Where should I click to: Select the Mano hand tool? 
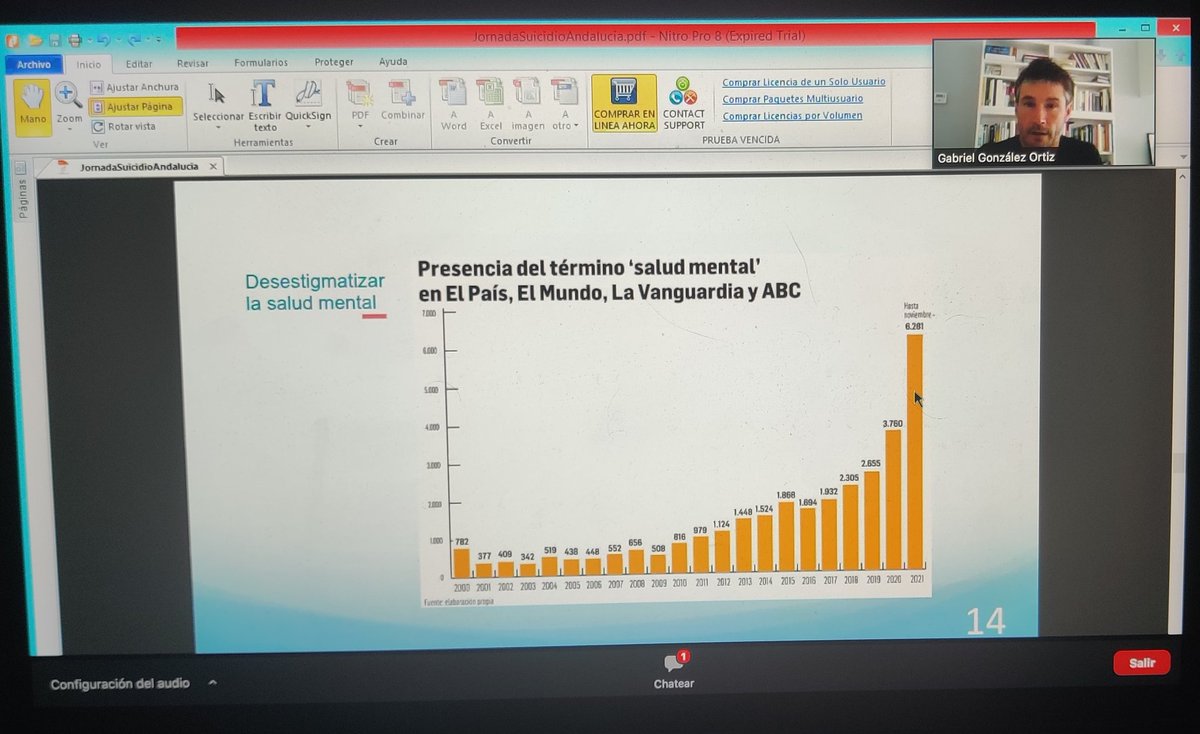coord(33,107)
